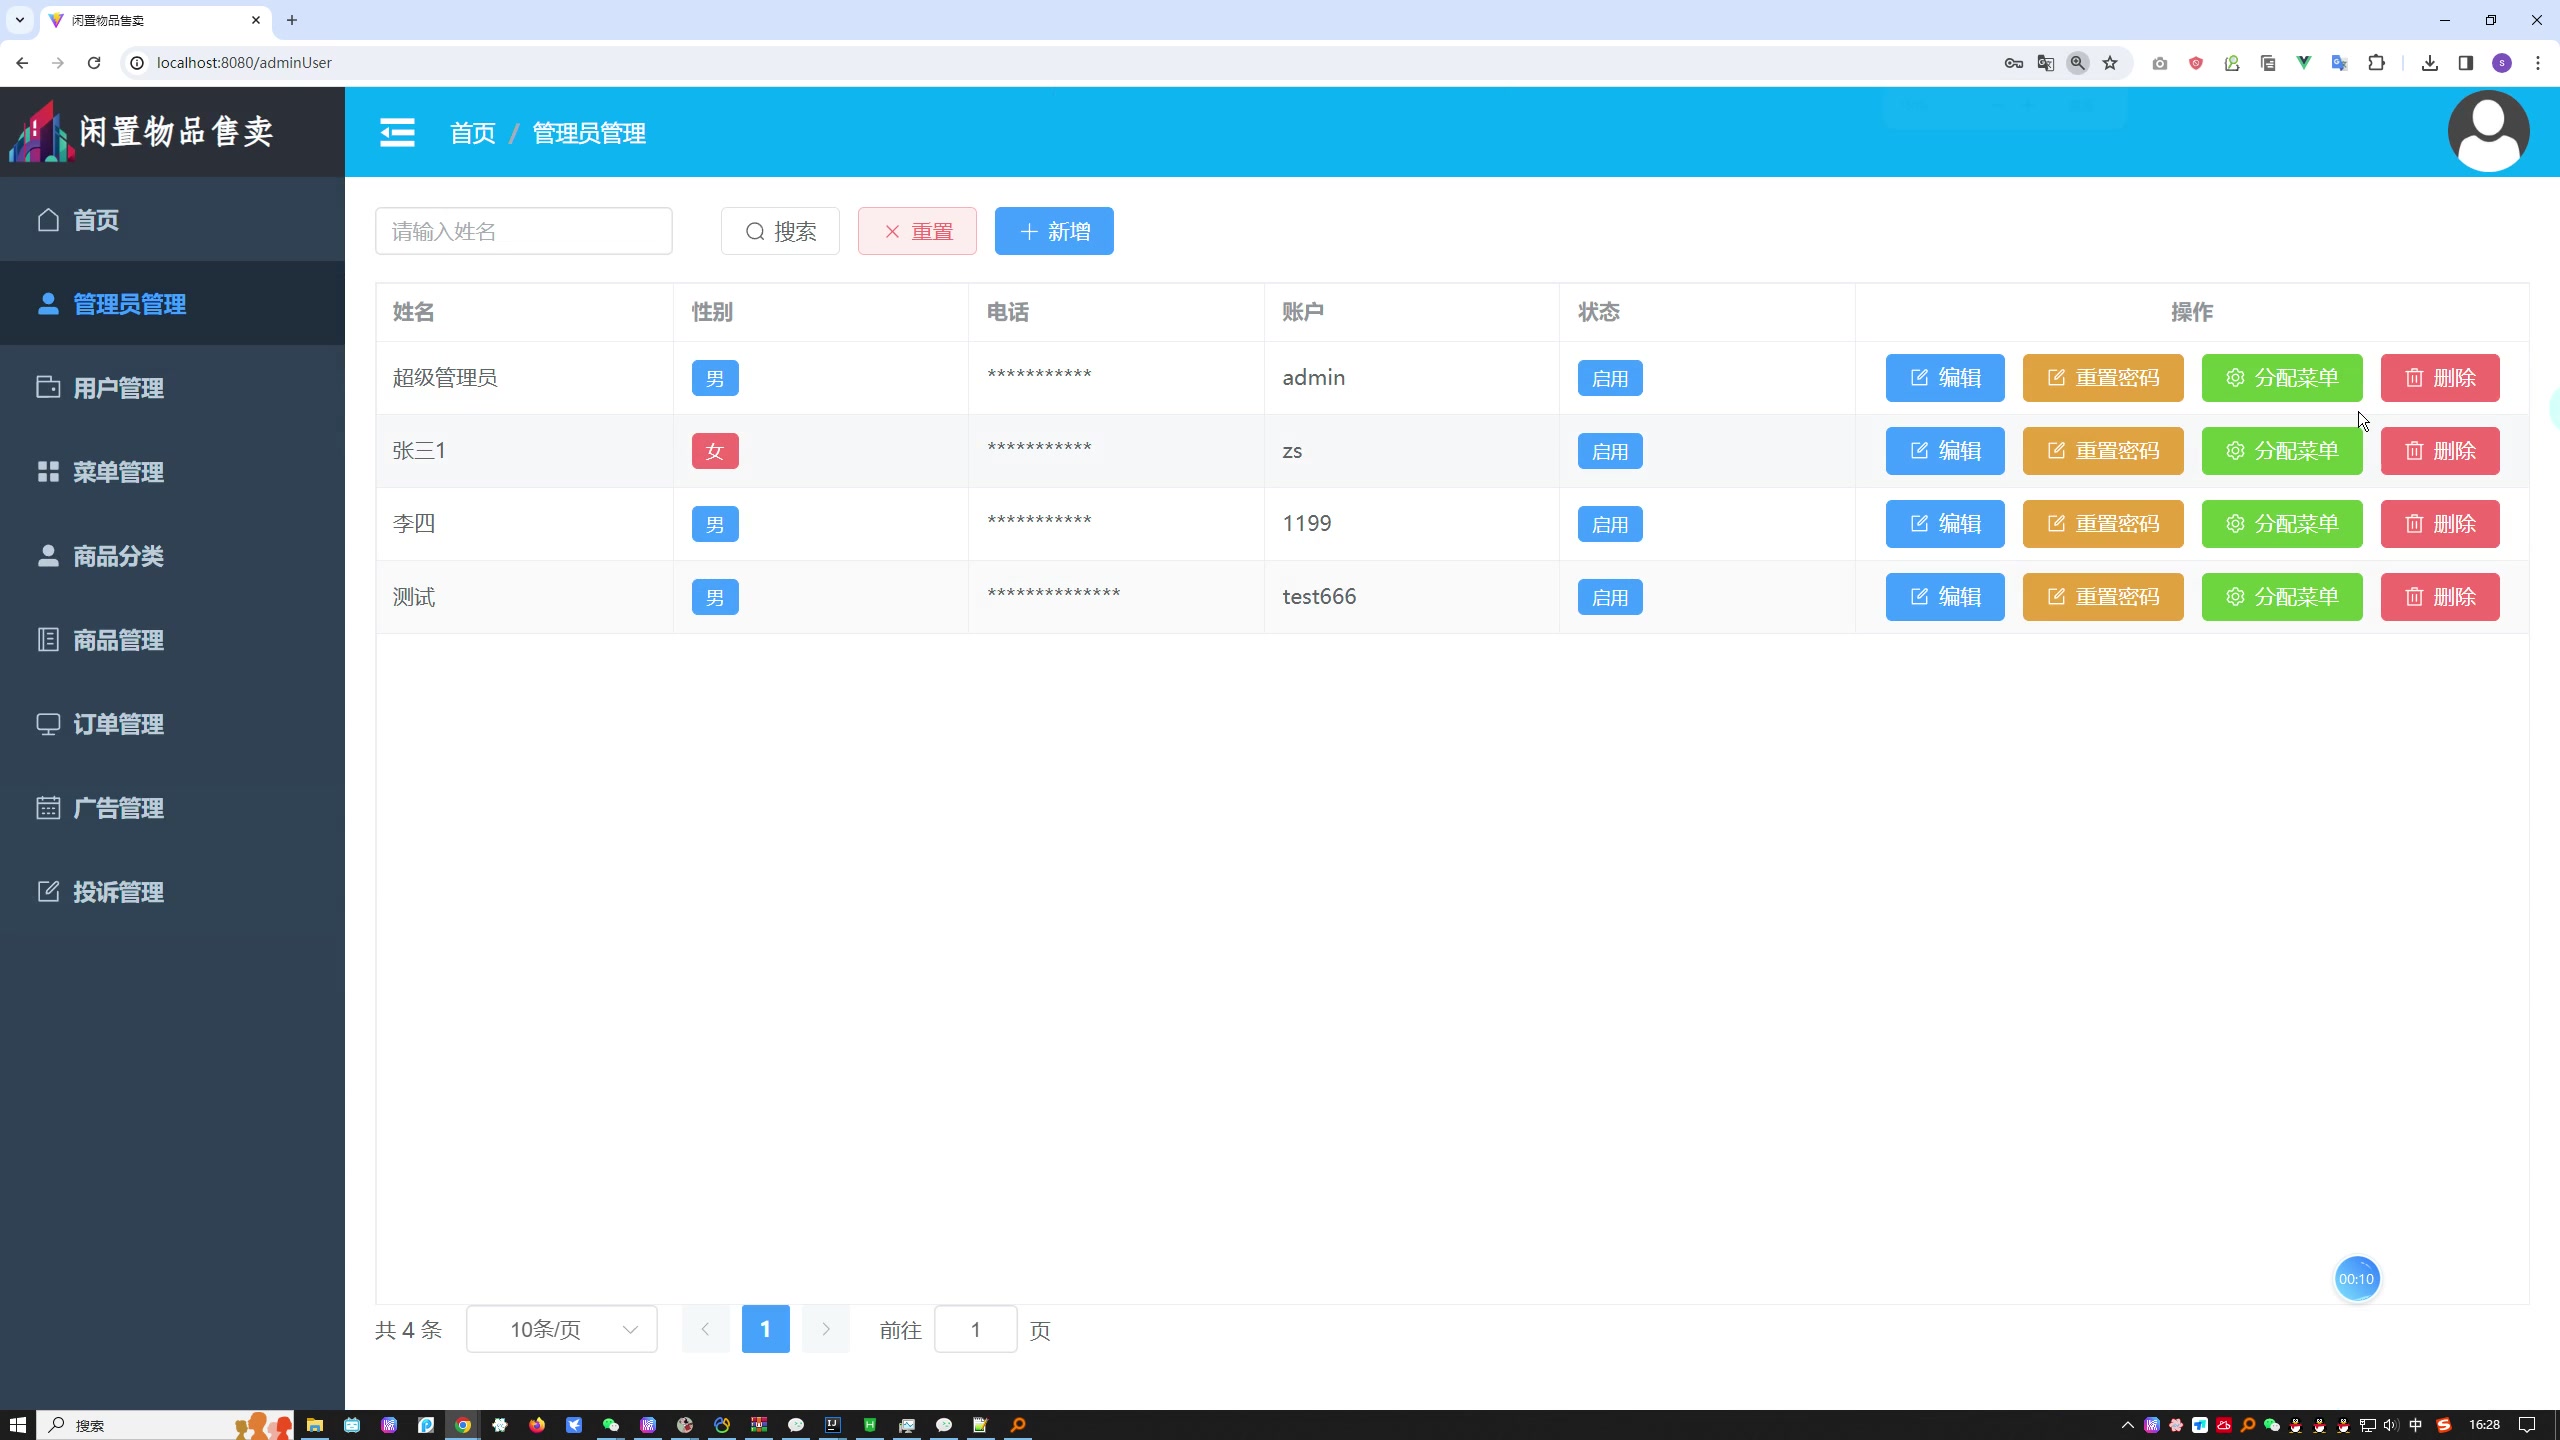Click 启用 status tag for zs
The width and height of the screenshot is (2560, 1440).
click(x=1610, y=451)
